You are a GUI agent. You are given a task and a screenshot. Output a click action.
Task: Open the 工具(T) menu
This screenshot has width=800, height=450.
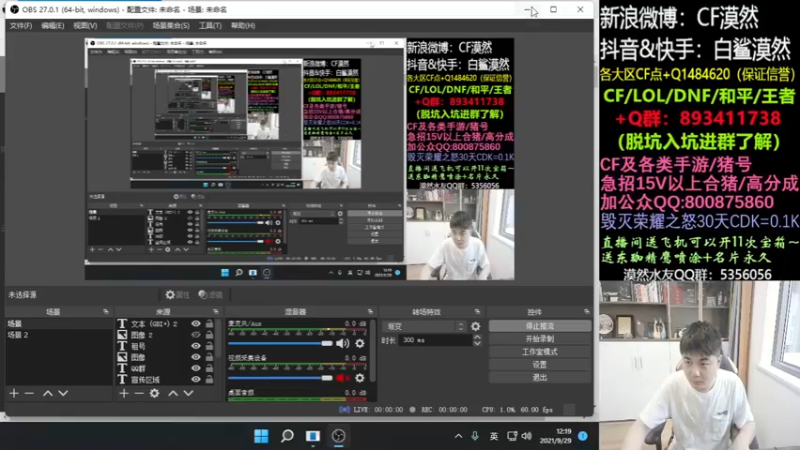point(210,26)
